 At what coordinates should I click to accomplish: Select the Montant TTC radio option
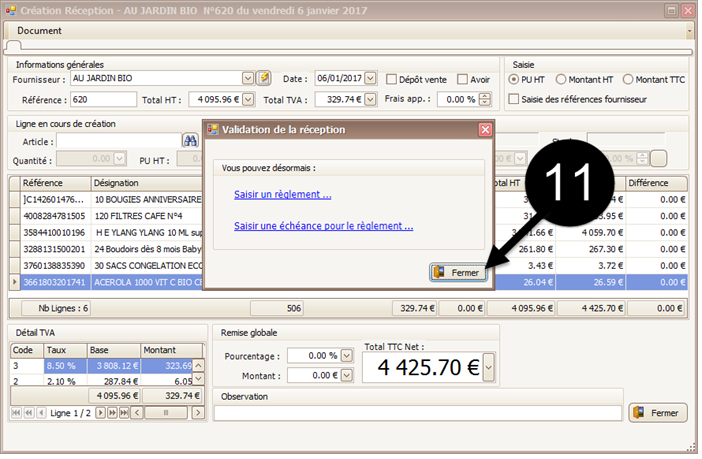tap(628, 79)
